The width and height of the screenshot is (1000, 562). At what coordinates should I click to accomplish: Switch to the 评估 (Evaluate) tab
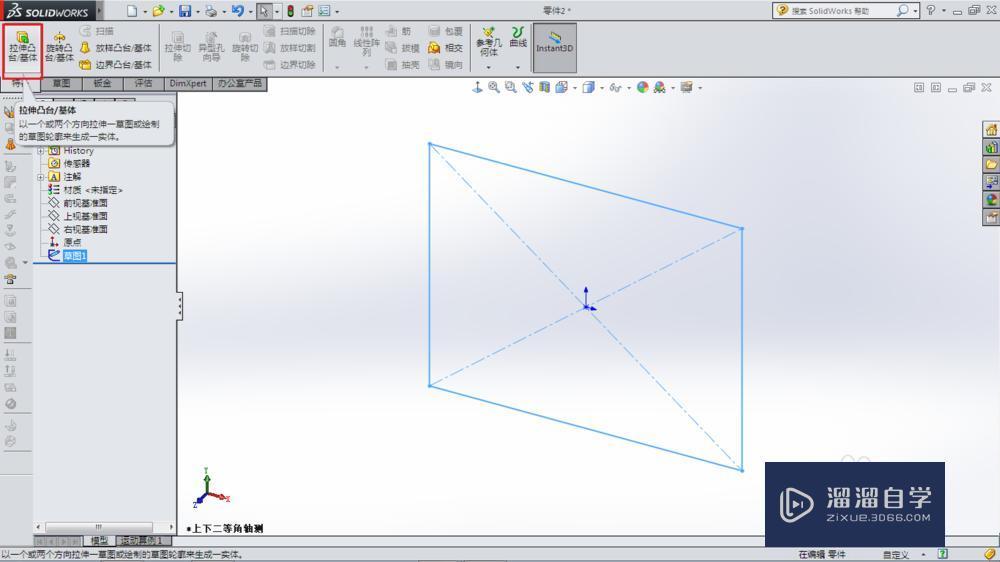tap(143, 84)
